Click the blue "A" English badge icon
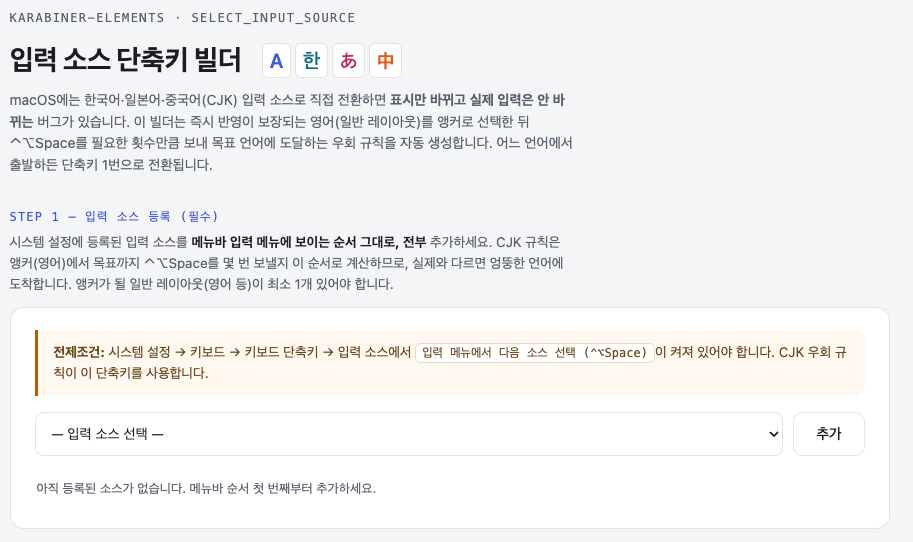Image resolution: width=913 pixels, height=542 pixels. (276, 61)
